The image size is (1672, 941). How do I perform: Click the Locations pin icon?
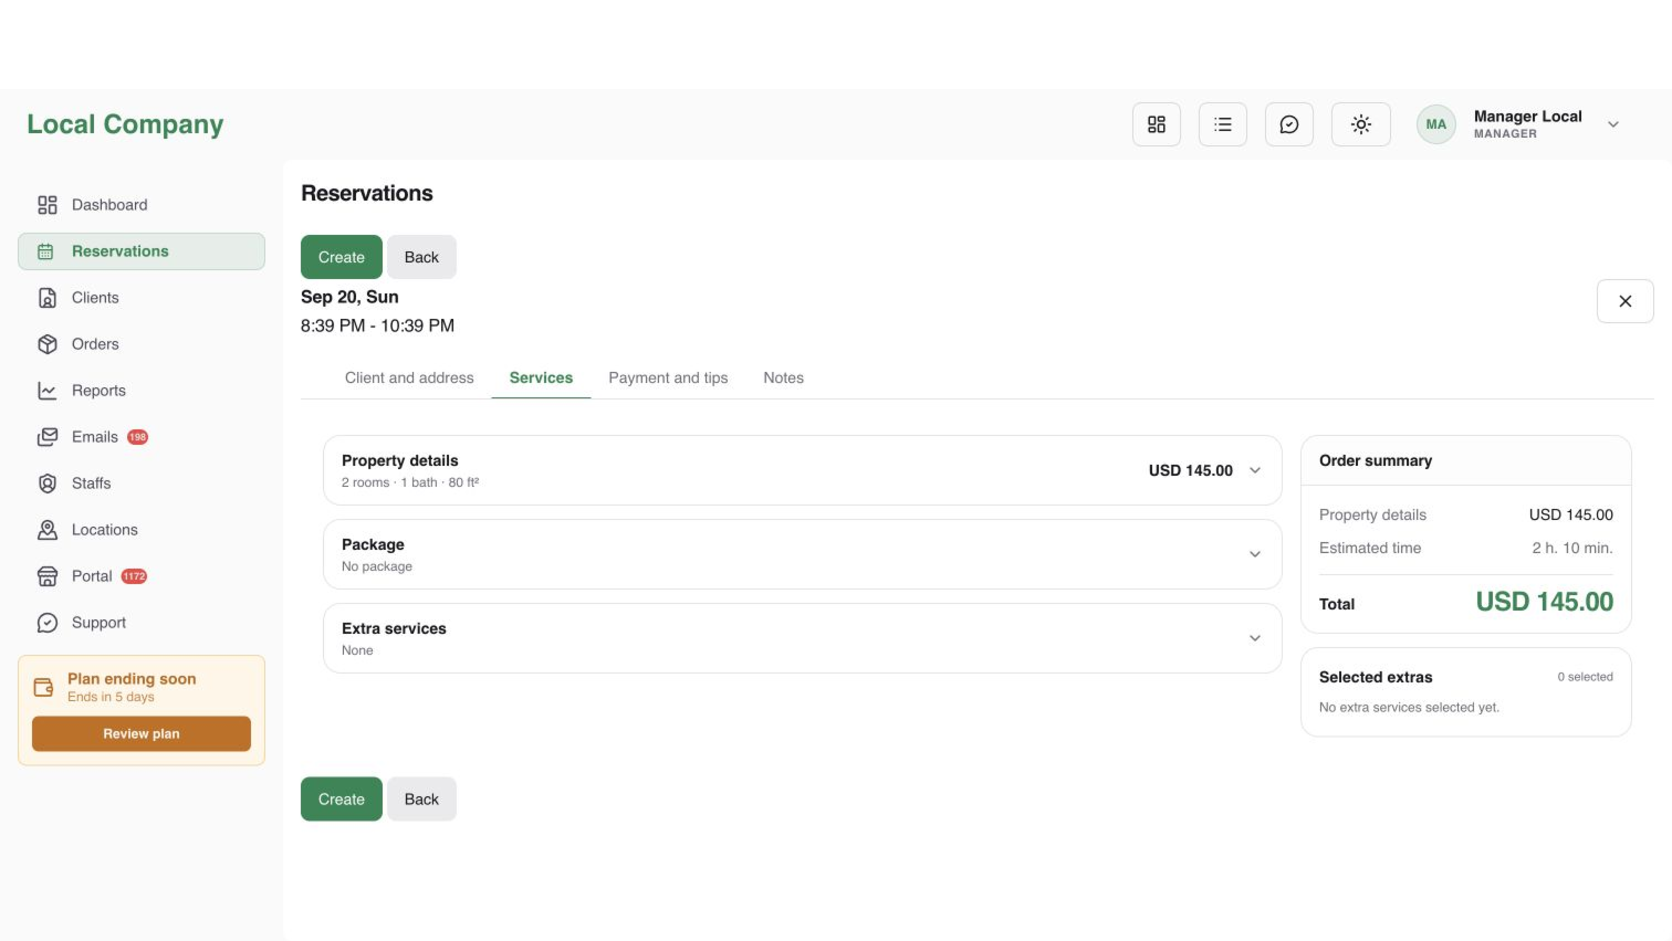click(47, 530)
